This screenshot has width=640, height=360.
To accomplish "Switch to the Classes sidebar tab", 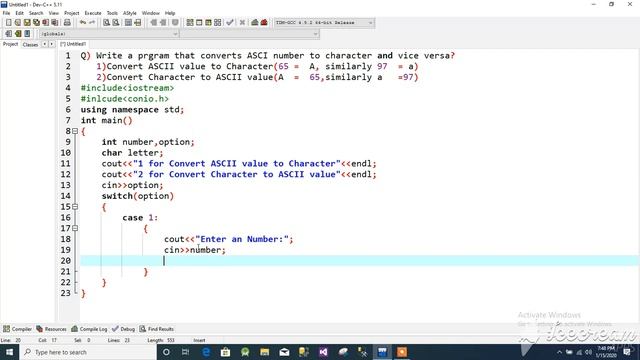I will (x=30, y=44).
